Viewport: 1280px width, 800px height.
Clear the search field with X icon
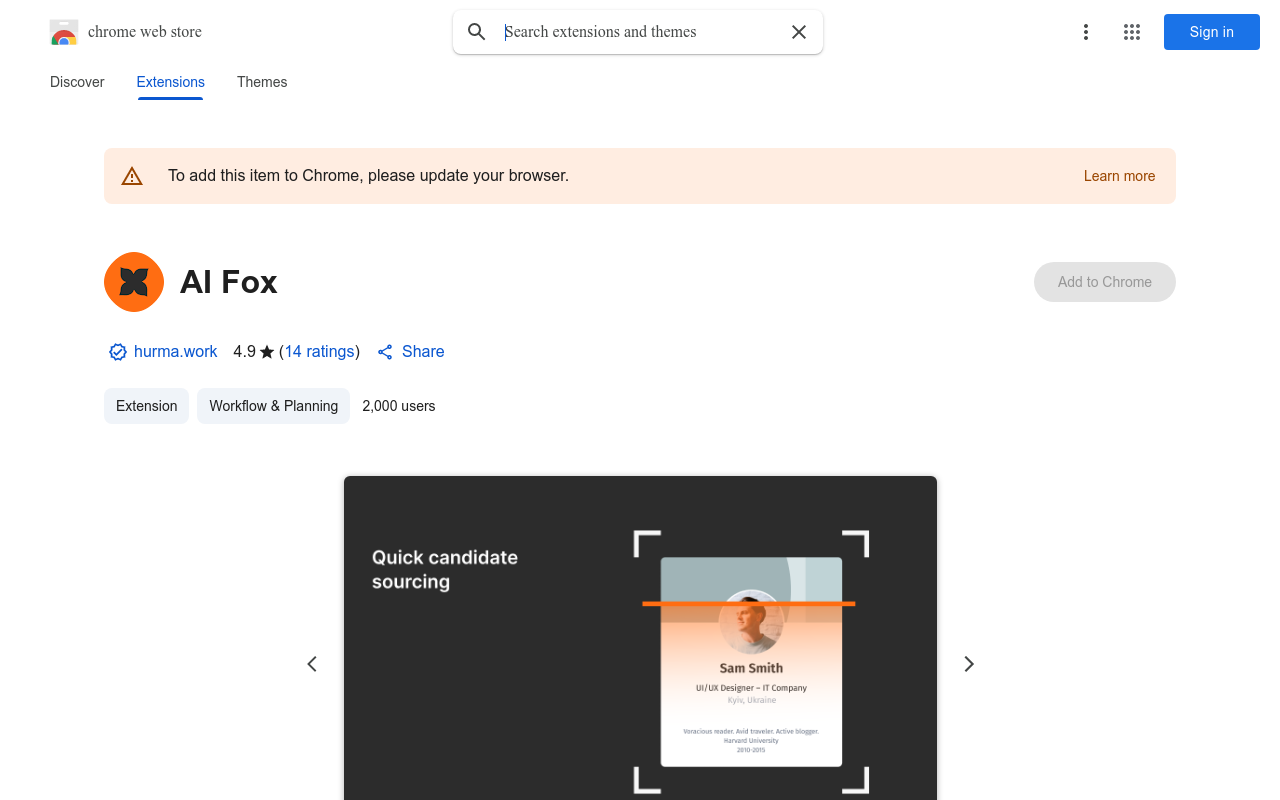coord(799,32)
